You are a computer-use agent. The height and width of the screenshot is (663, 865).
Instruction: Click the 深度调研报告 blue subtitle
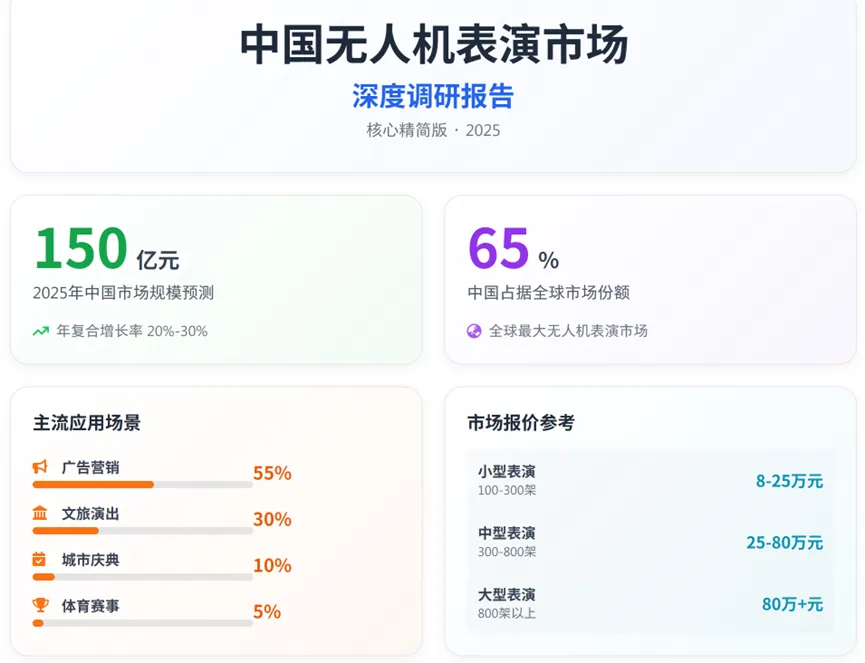pos(433,96)
